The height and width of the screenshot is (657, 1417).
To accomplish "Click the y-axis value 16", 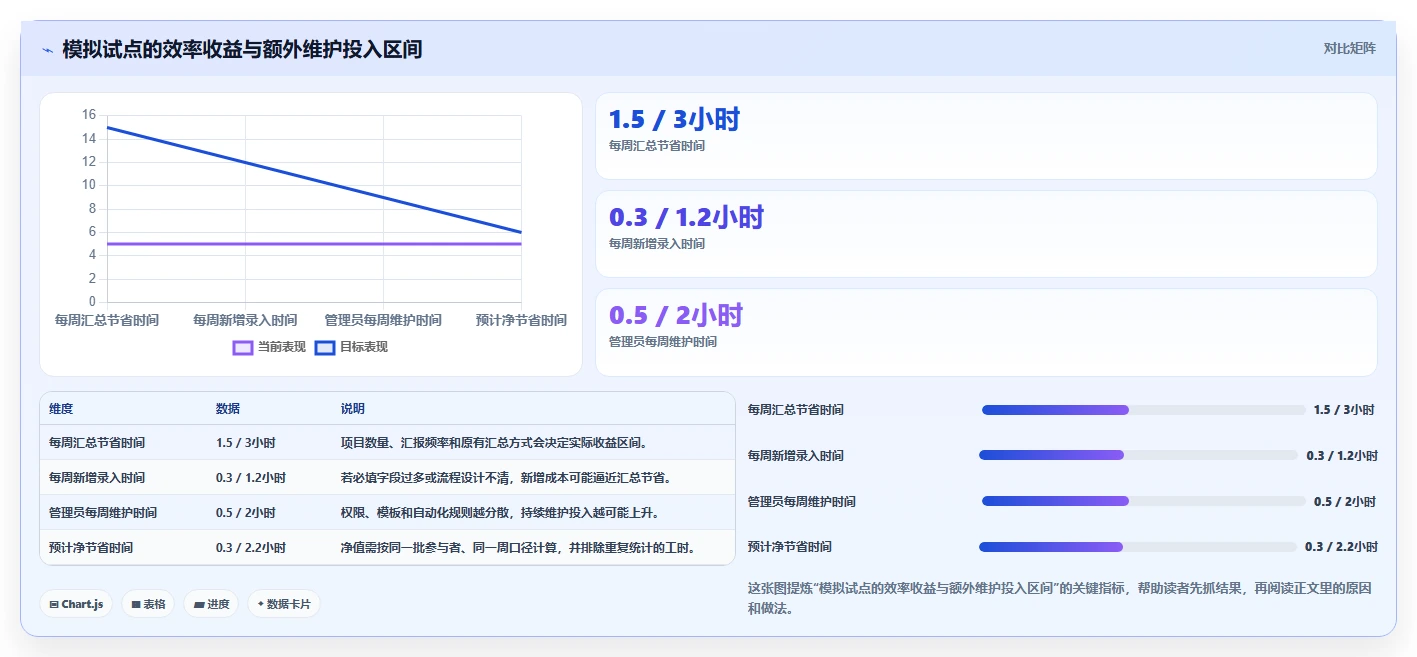I will coord(89,115).
